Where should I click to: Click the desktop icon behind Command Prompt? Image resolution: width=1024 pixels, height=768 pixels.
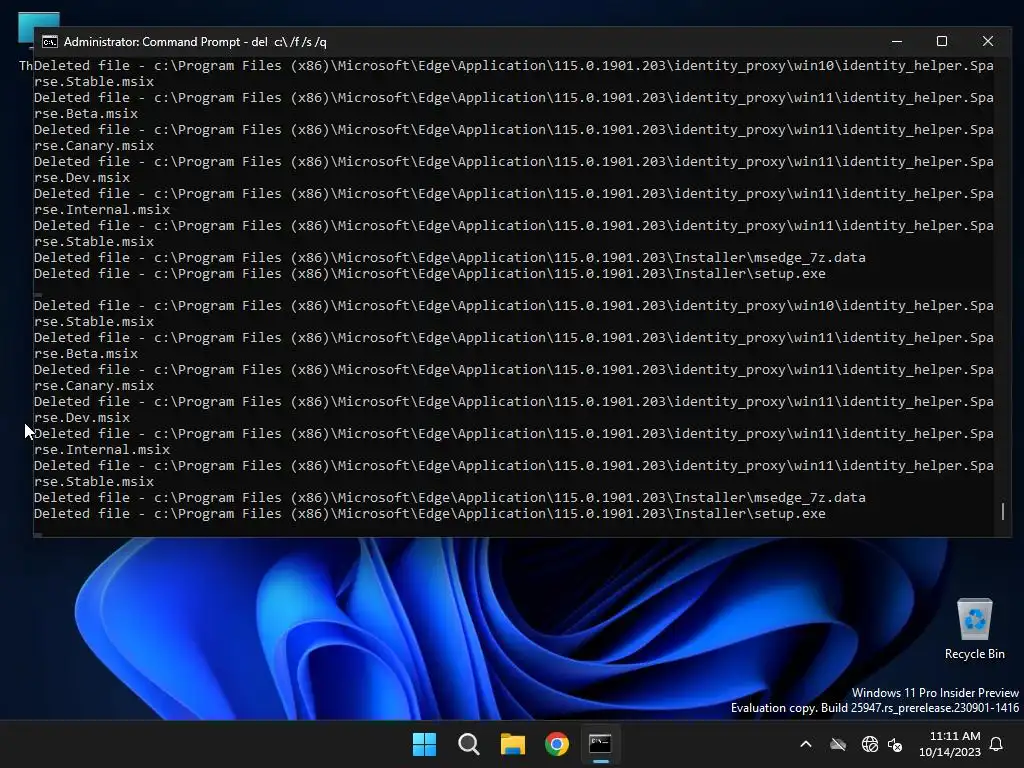(x=38, y=20)
